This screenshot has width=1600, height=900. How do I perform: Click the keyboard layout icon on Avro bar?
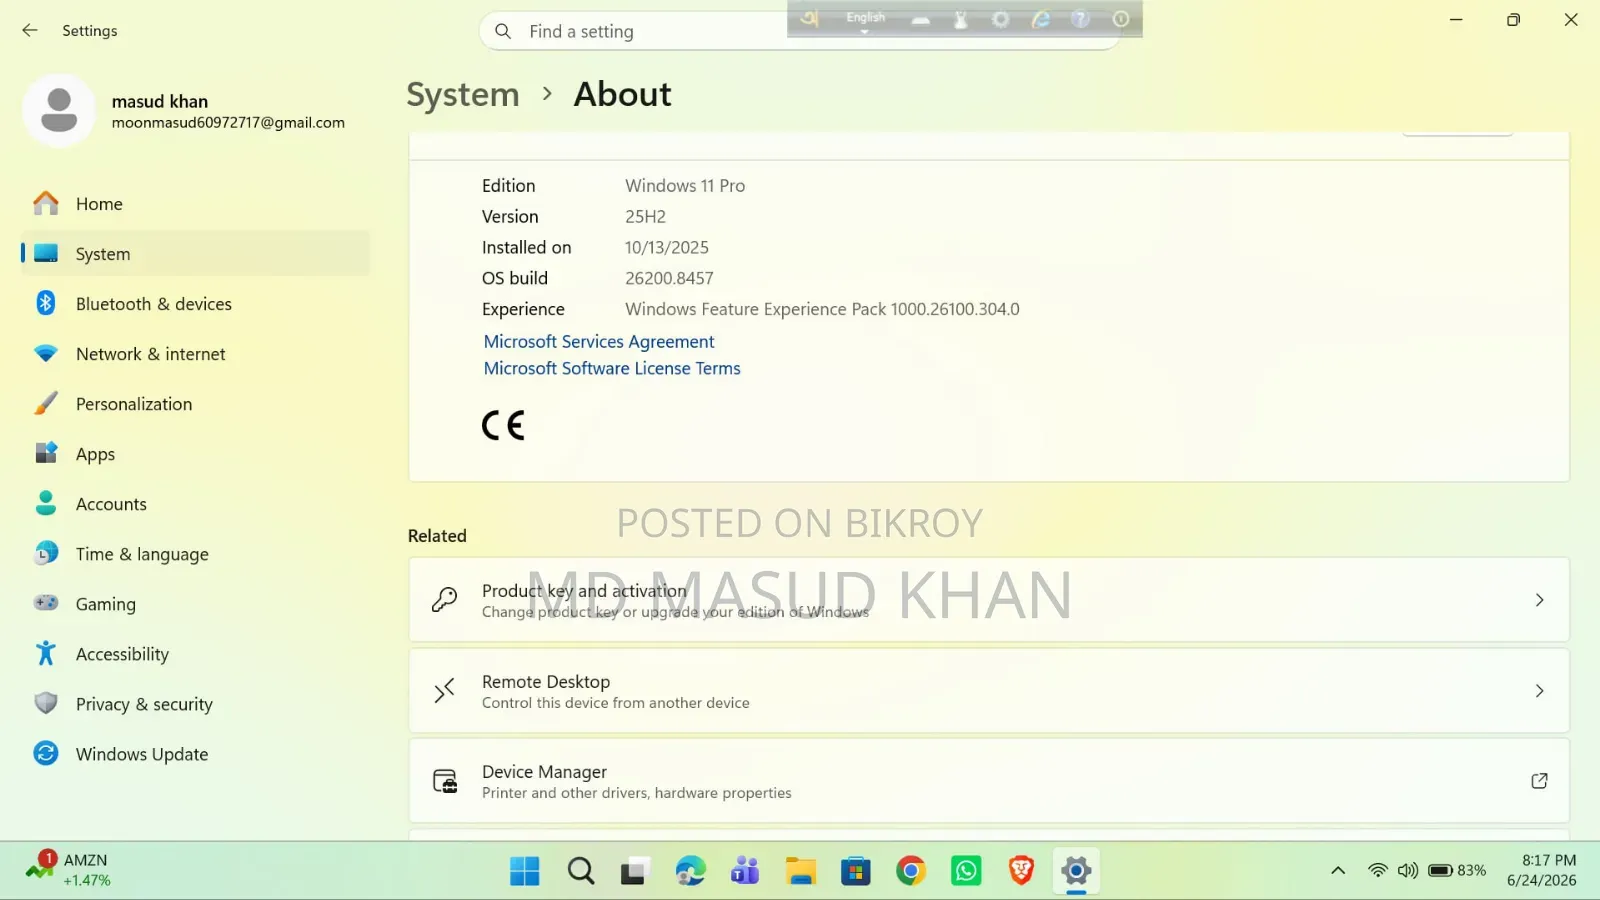[x=921, y=20]
